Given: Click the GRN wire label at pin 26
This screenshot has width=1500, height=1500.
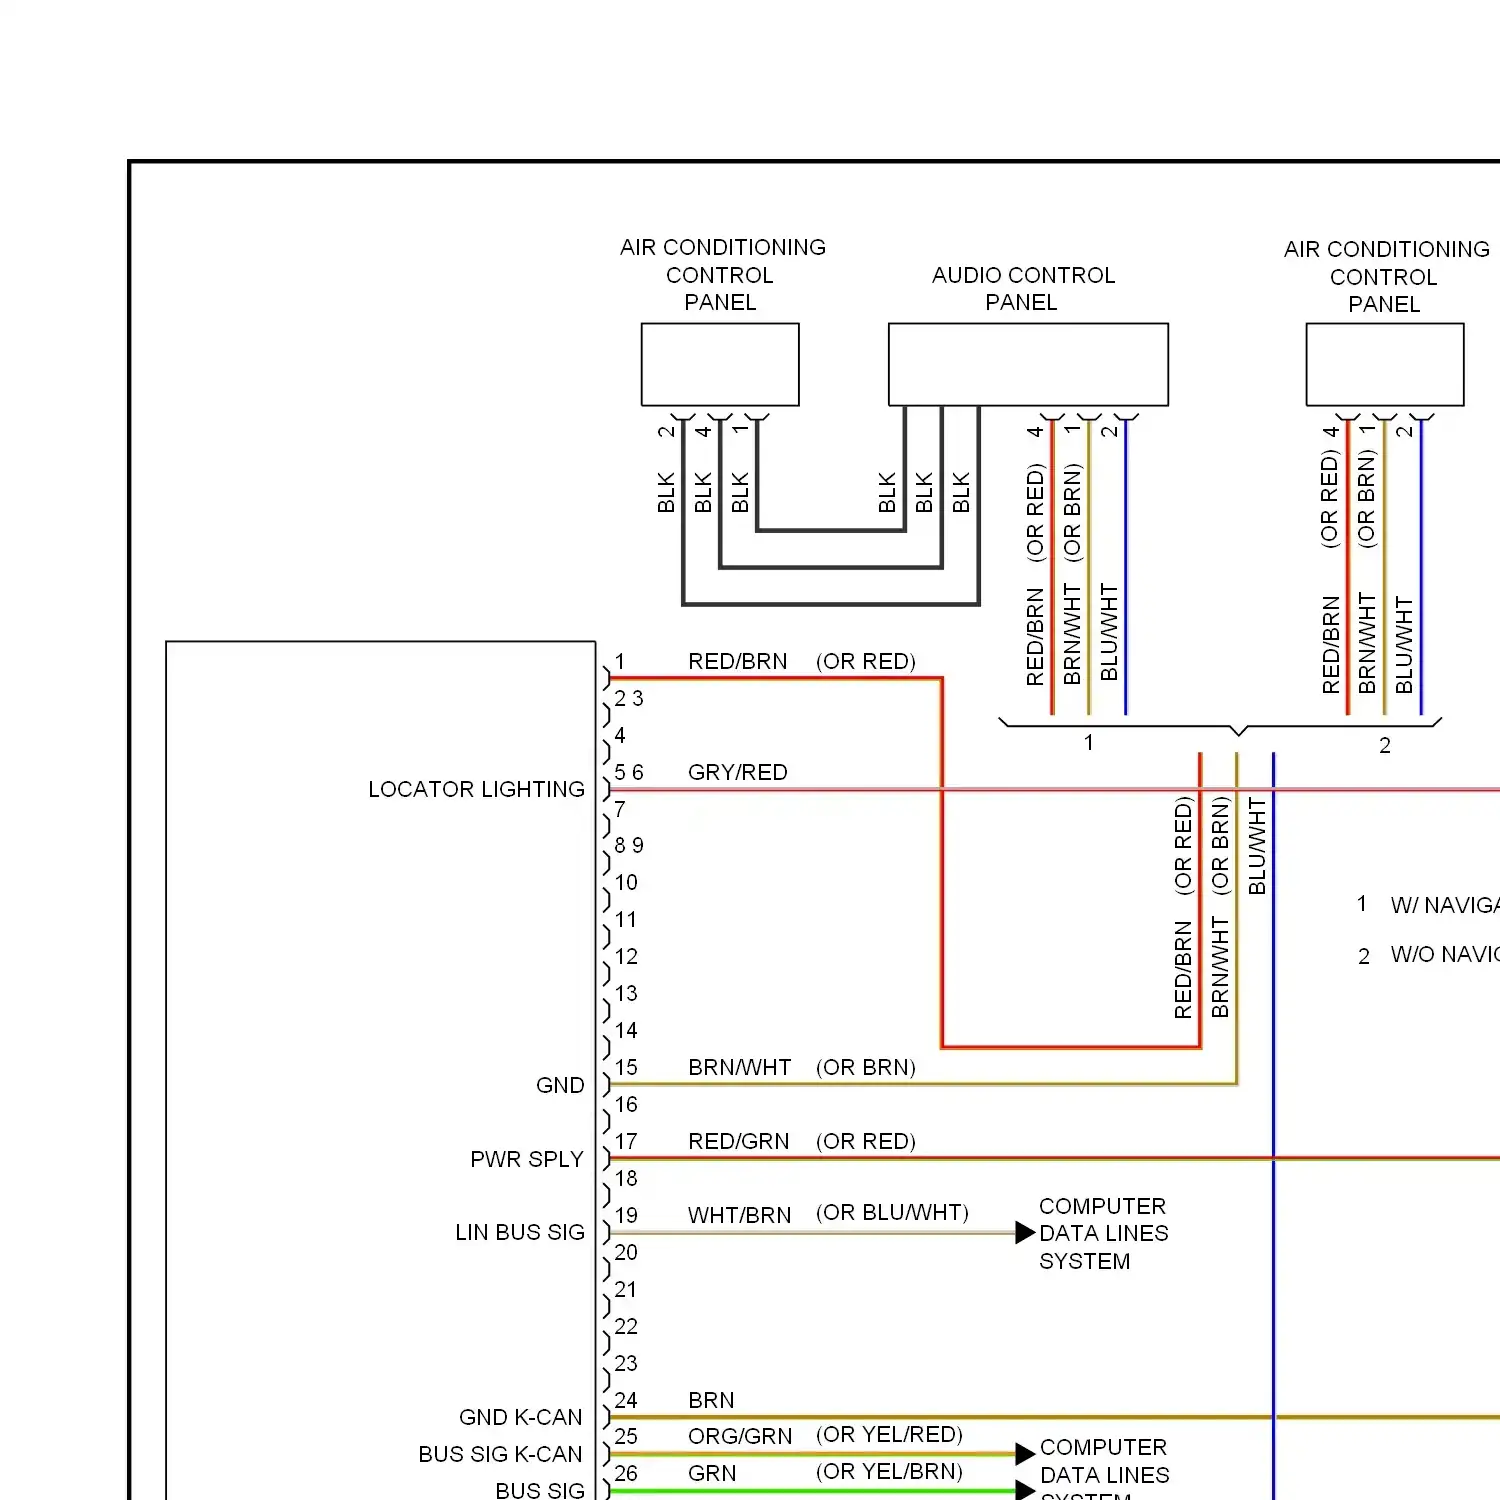Looking at the screenshot, I should [712, 1473].
